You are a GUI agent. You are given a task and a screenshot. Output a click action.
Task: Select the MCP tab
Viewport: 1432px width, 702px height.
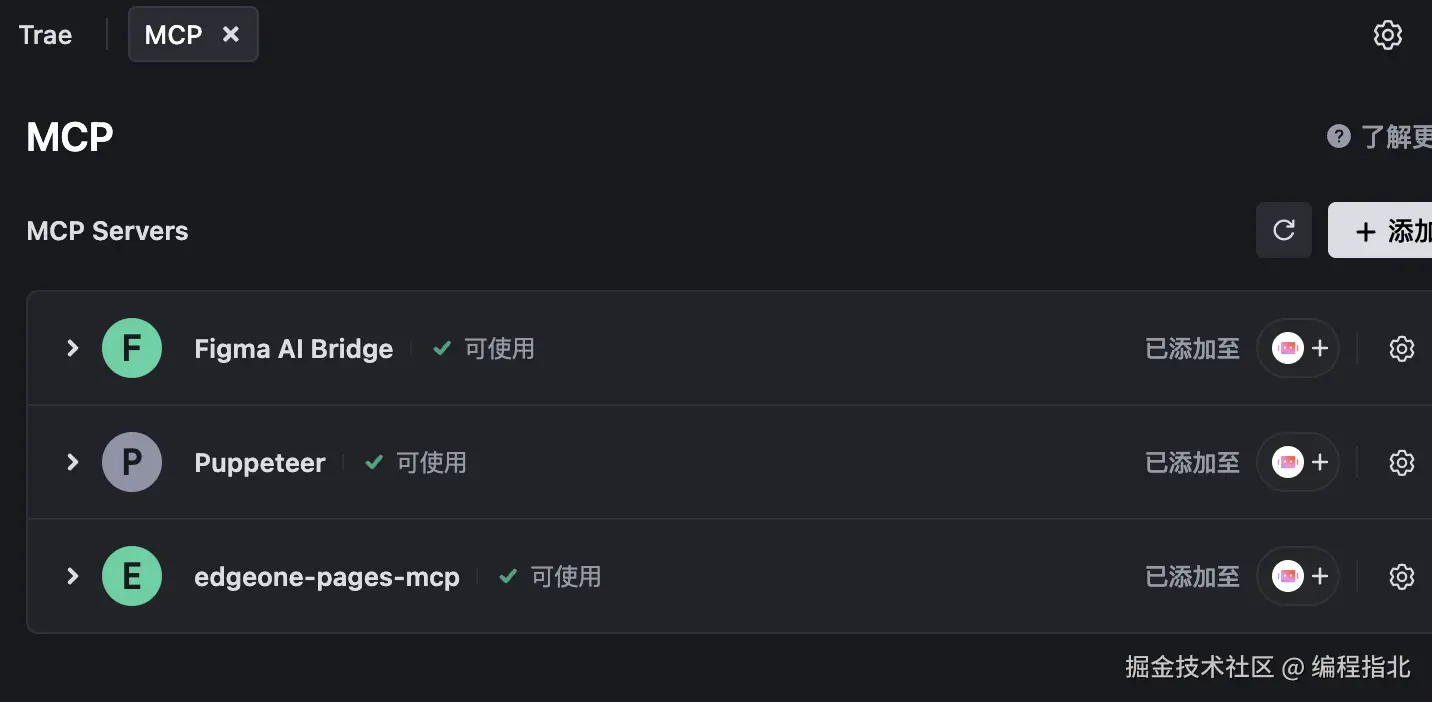(173, 35)
